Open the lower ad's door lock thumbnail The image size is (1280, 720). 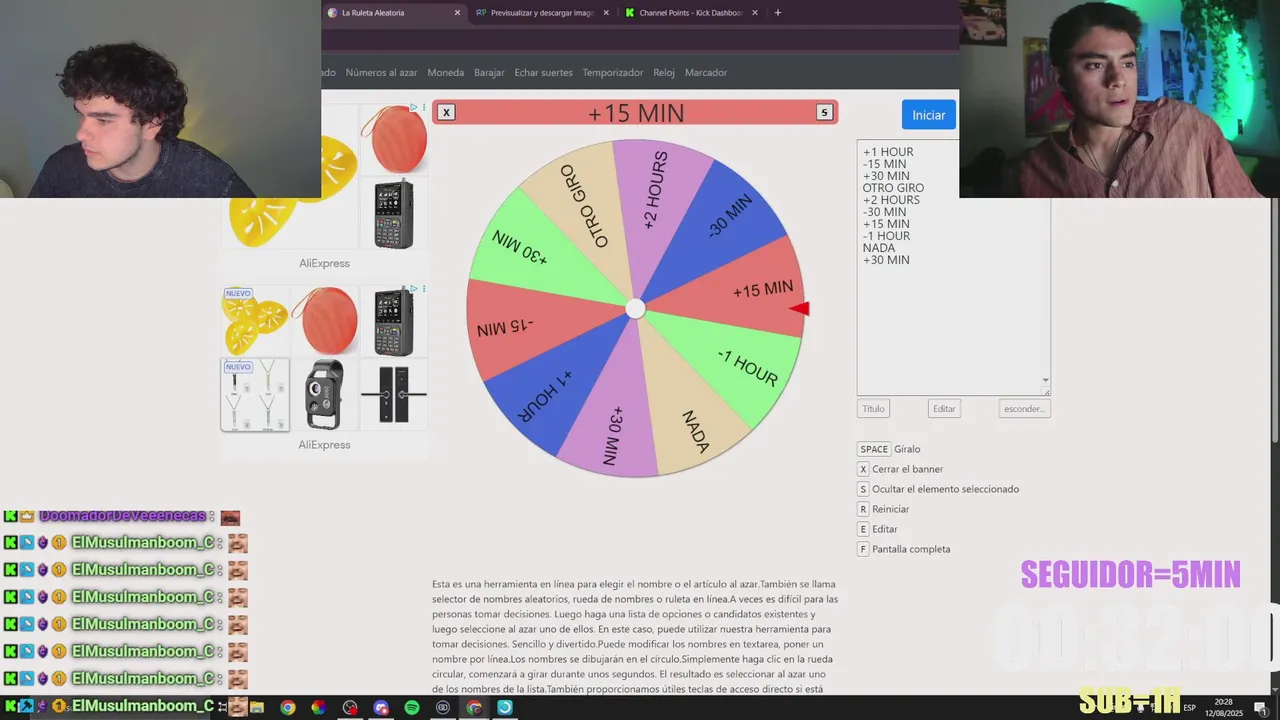coord(394,395)
